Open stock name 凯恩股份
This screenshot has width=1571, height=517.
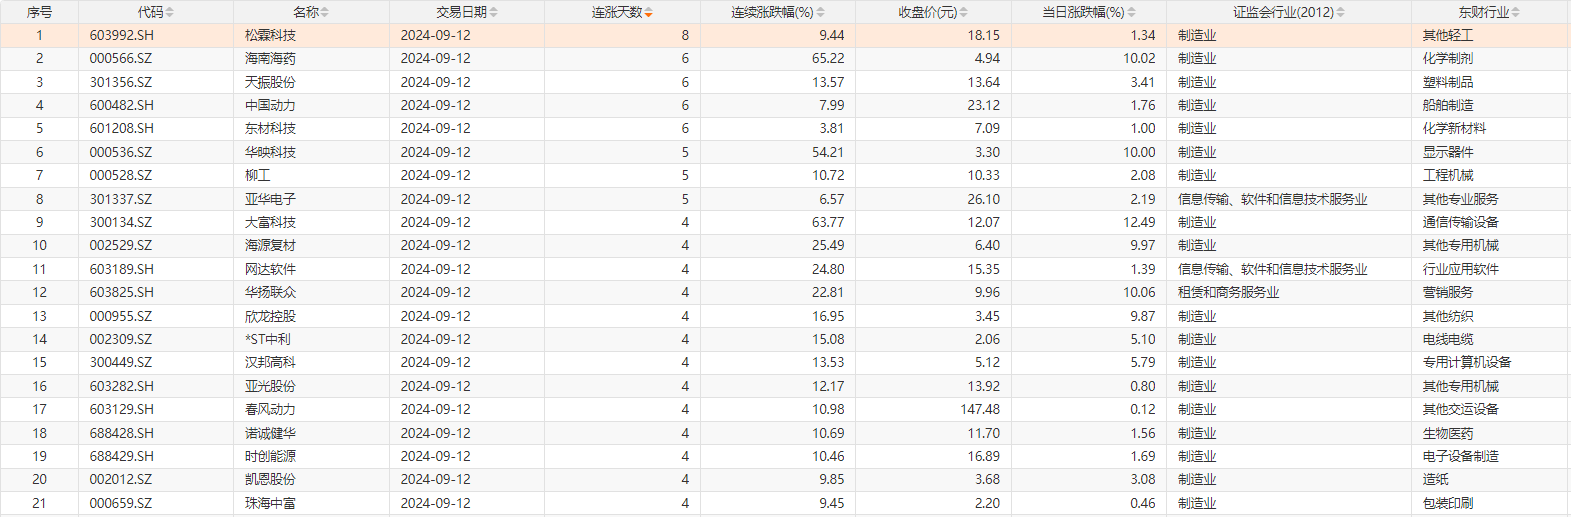(x=270, y=479)
